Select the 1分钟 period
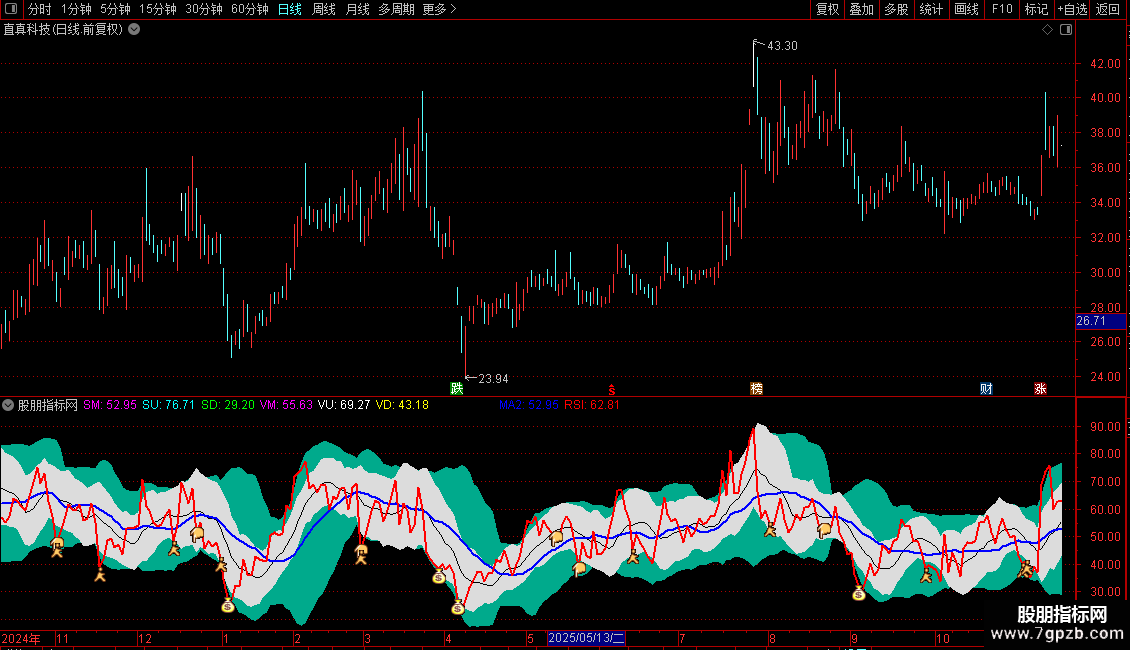This screenshot has height=650, width=1130. tap(76, 9)
